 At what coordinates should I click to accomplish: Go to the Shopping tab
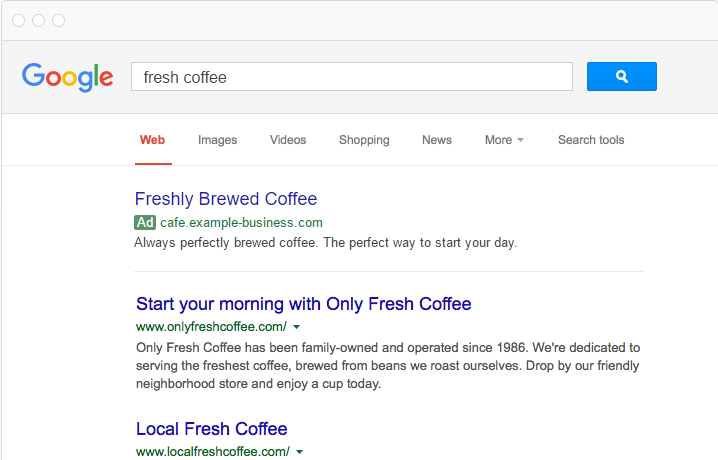coord(364,140)
